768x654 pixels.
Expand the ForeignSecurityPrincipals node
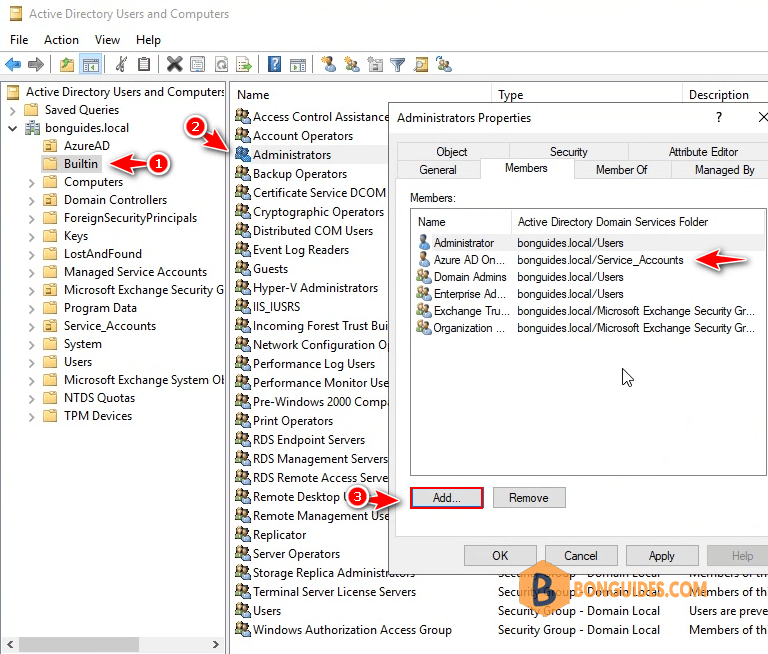tap(31, 219)
